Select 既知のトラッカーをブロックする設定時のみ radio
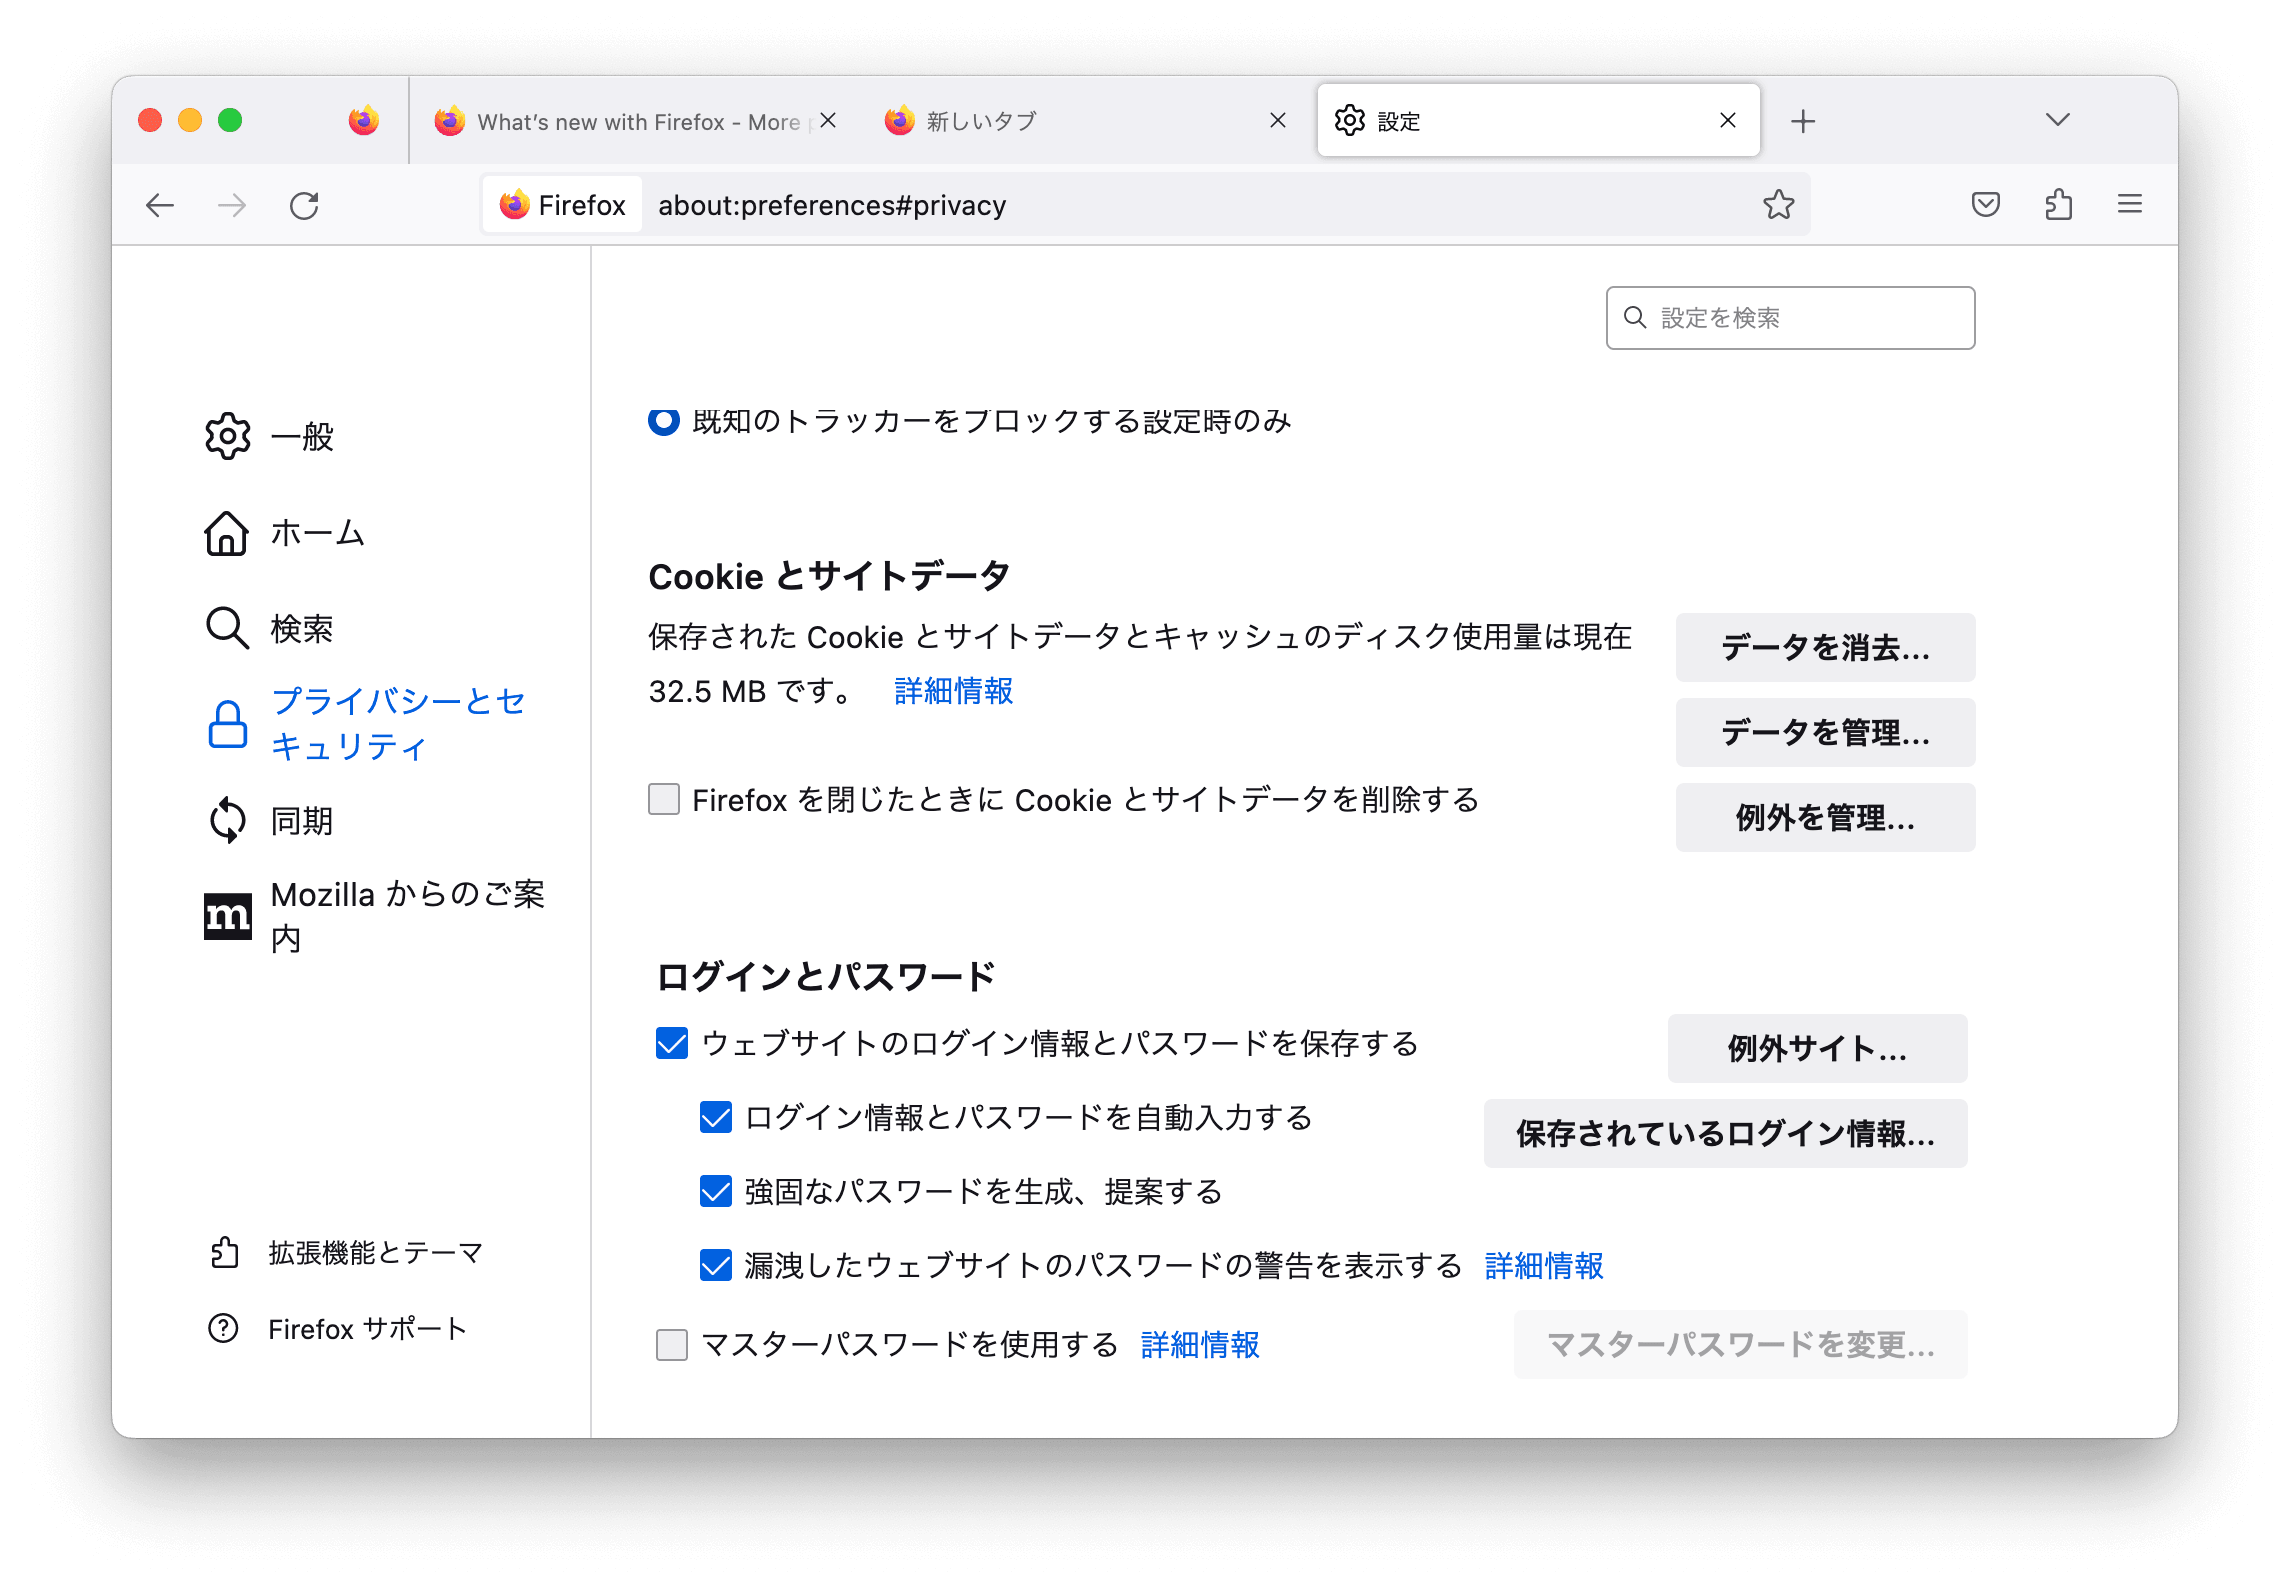The height and width of the screenshot is (1586, 2290). [x=664, y=421]
